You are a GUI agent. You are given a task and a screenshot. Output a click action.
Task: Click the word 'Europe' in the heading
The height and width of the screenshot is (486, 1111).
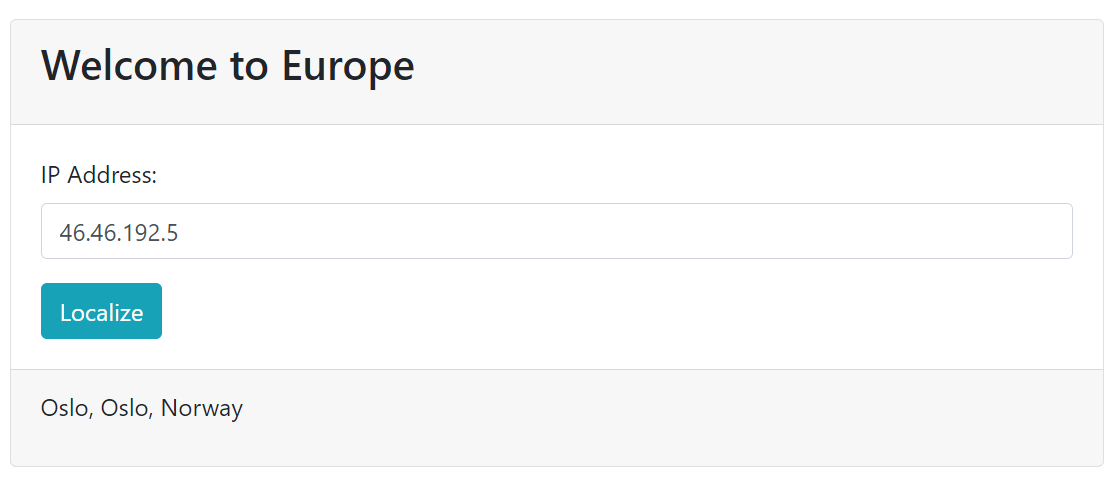tap(347, 67)
